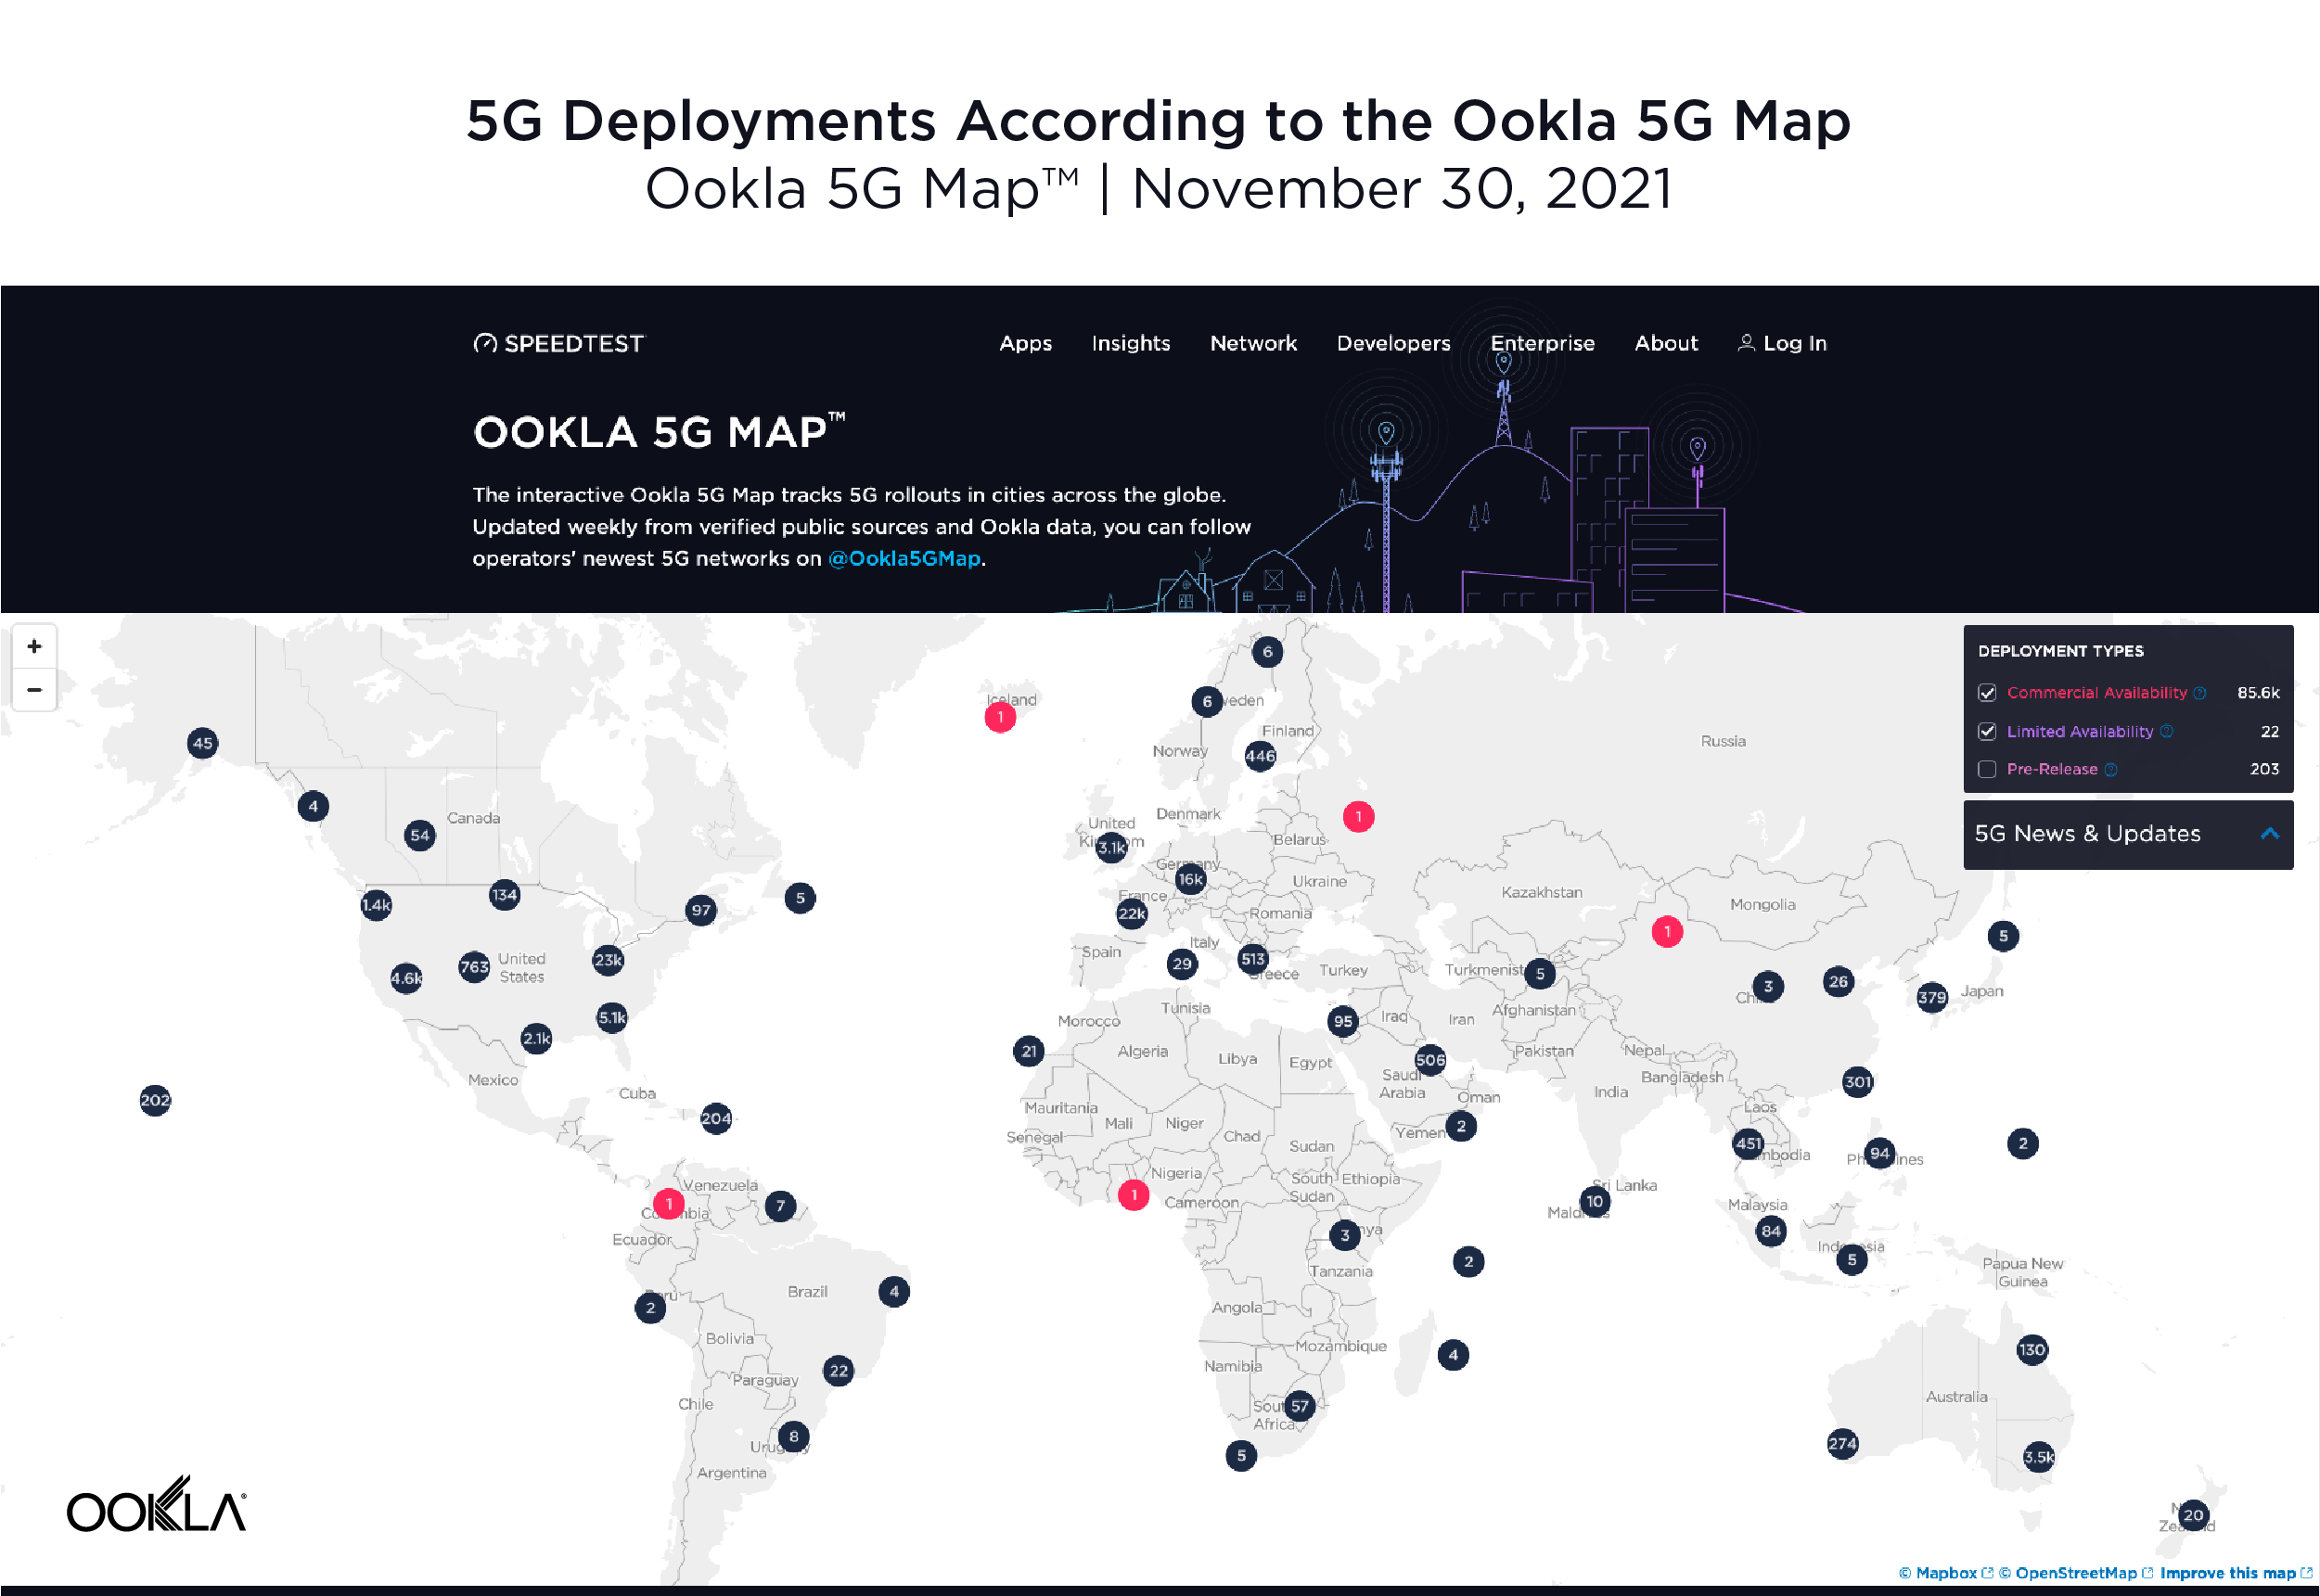2320x1596 pixels.
Task: Open the 3.1k cluster over the United Kingdom
Action: (1112, 847)
